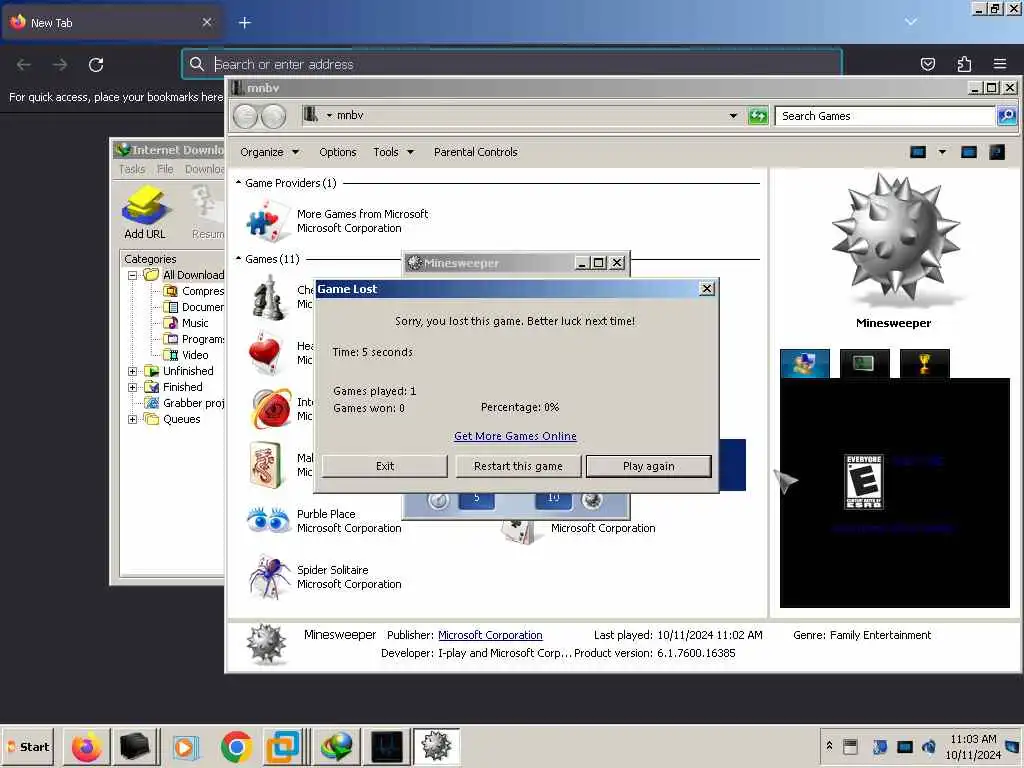Open a new Firefox tab
The width and height of the screenshot is (1024, 768).
coord(244,23)
